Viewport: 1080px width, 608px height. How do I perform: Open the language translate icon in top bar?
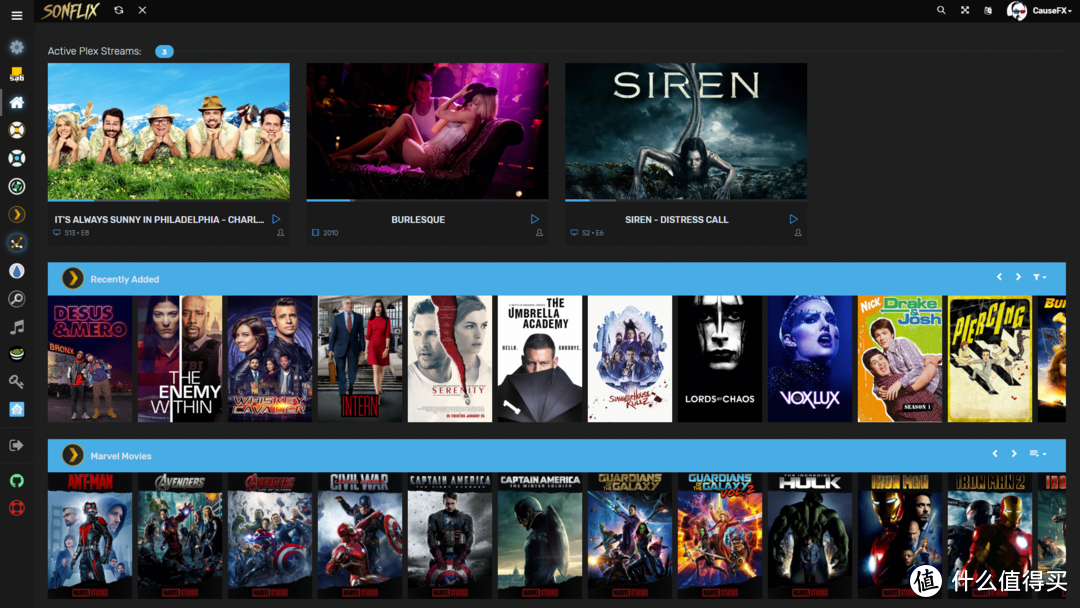coord(988,10)
